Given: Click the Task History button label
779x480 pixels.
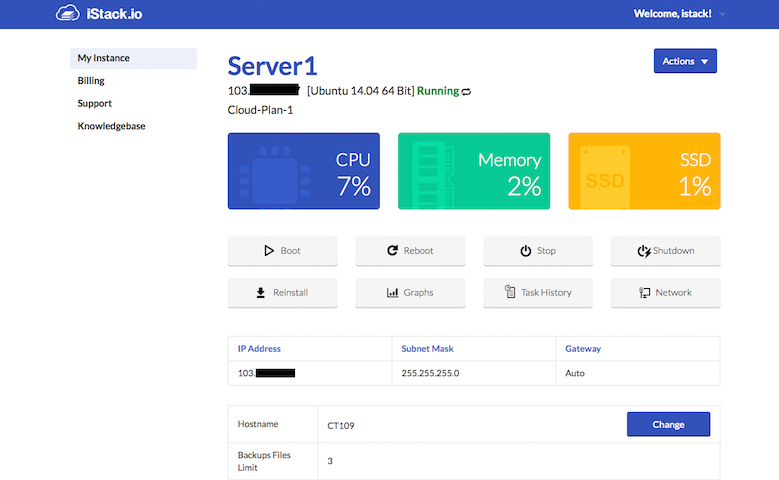Looking at the screenshot, I should (x=546, y=293).
